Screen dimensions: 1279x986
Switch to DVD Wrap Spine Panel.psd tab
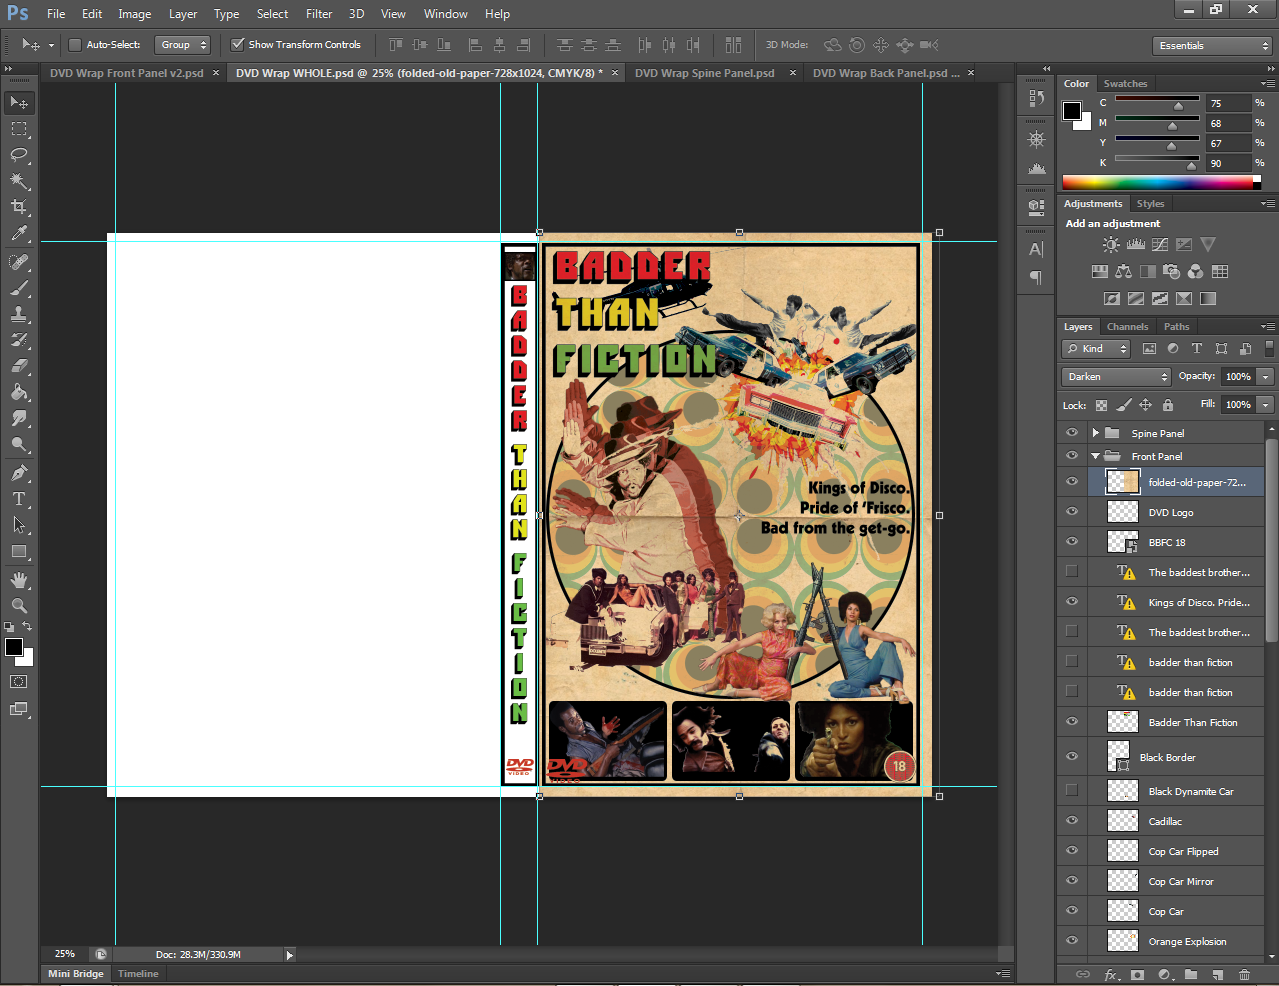pos(704,73)
